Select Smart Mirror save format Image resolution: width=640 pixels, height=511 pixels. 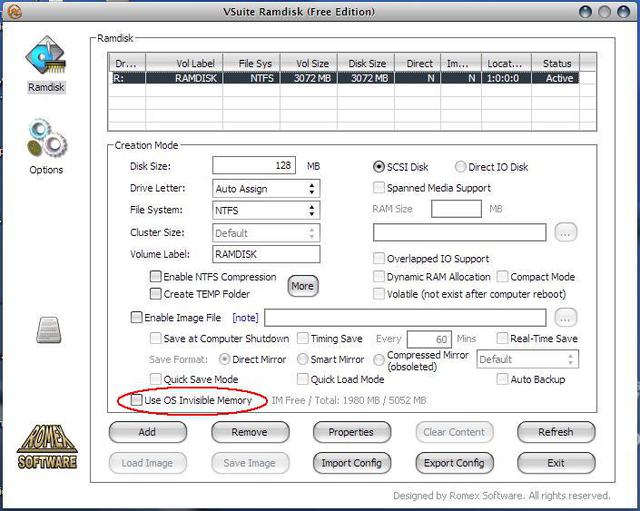tap(302, 359)
